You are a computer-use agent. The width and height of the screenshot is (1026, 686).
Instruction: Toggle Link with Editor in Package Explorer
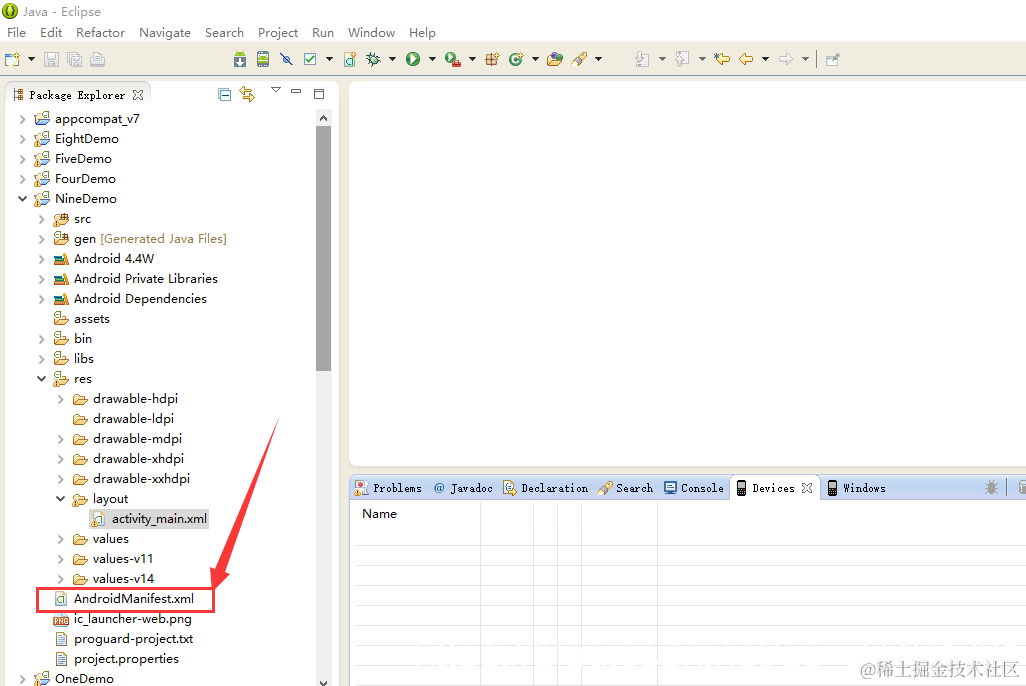pos(247,94)
